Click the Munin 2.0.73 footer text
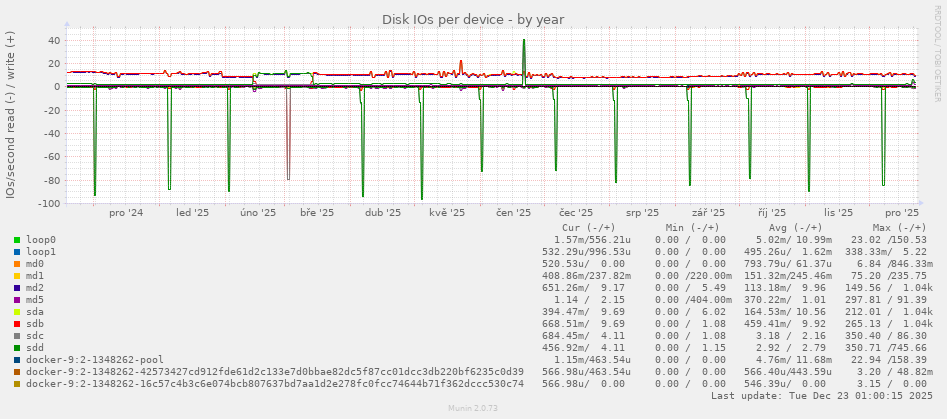The image size is (947, 419). (x=473, y=409)
